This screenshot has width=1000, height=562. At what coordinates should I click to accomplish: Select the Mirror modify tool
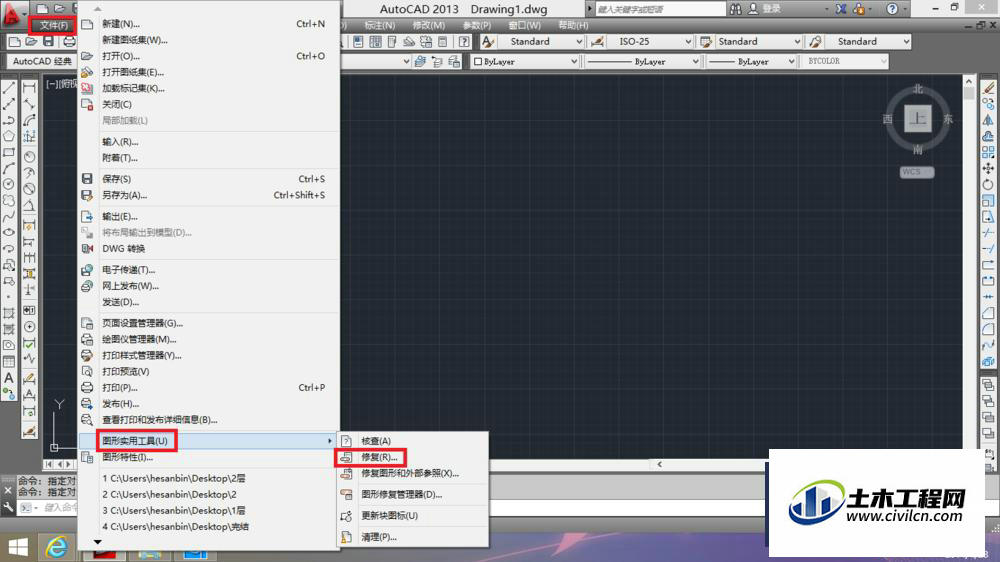coord(988,120)
